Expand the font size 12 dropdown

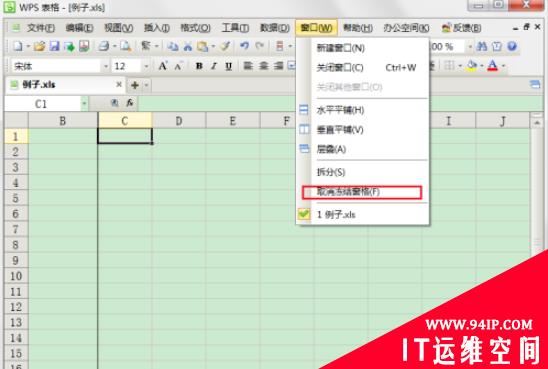point(146,66)
